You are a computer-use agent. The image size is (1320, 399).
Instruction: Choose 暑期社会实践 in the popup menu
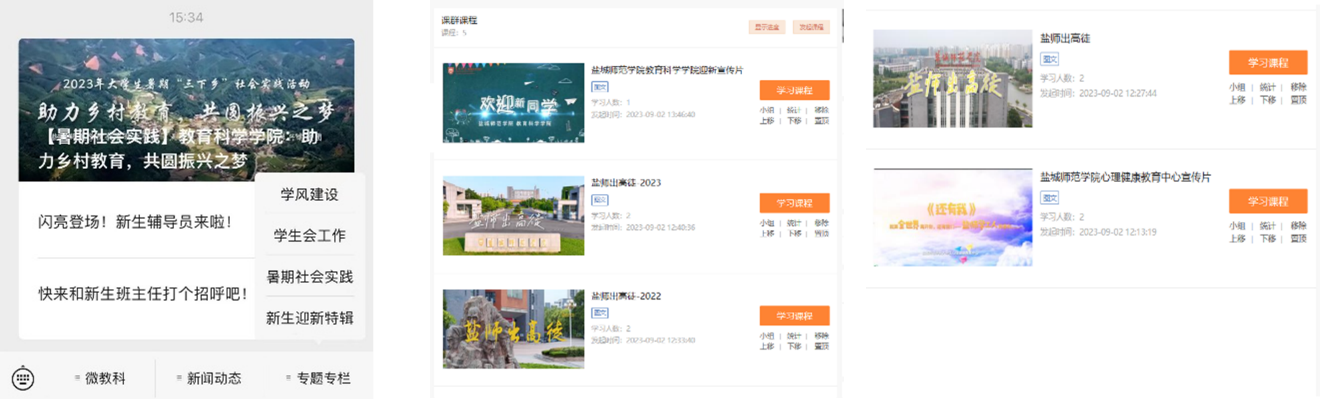click(309, 277)
